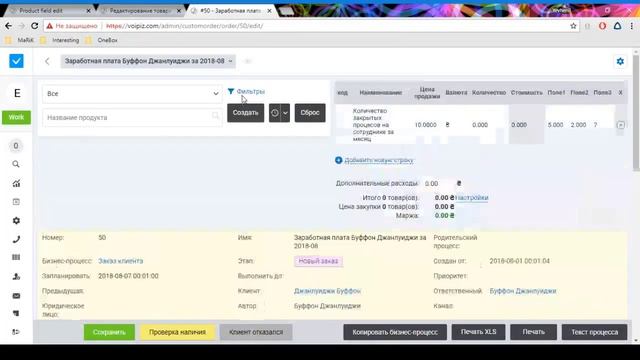Select the '#50 - Заработная плата' browser tab
The width and height of the screenshot is (640, 360).
[x=231, y=11]
